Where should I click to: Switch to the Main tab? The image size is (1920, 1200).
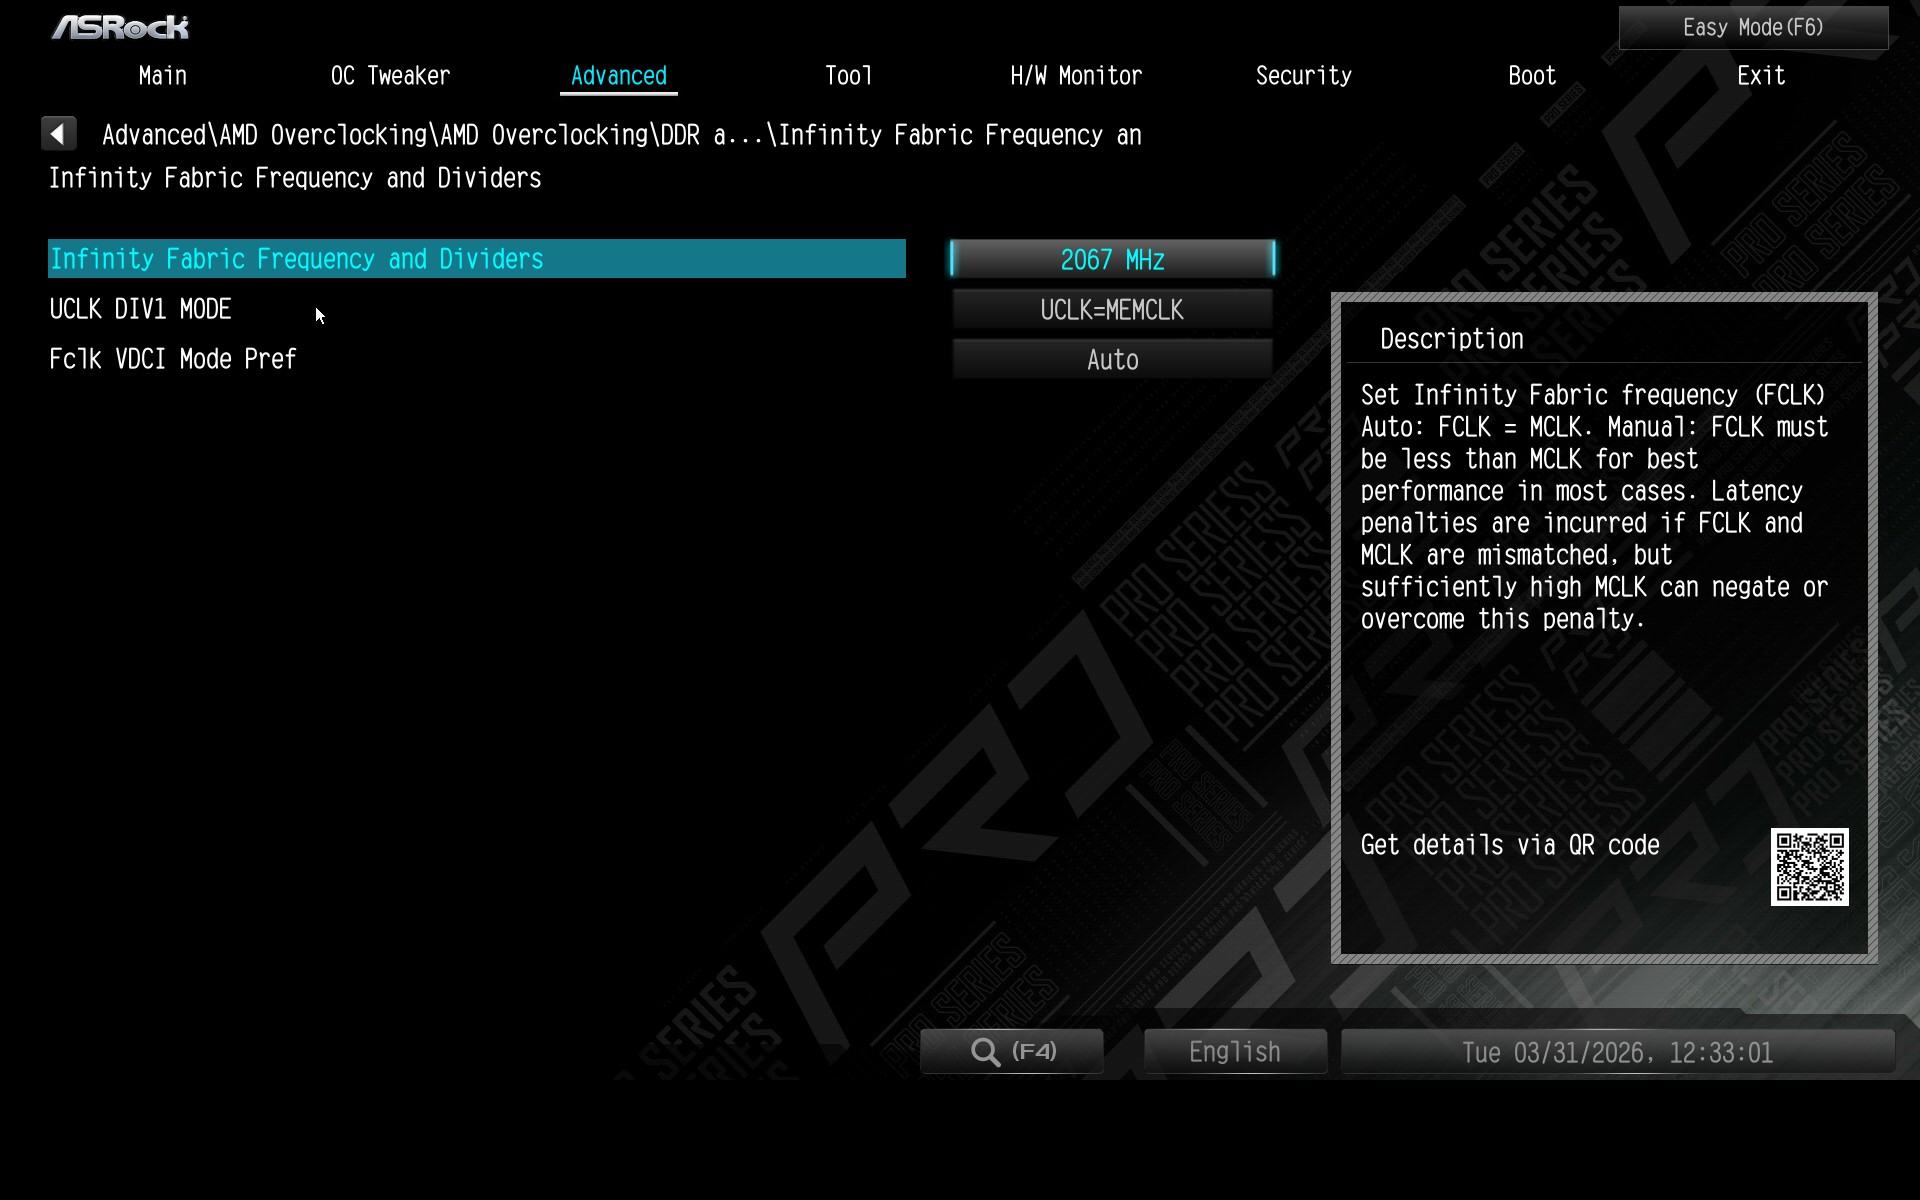(x=162, y=76)
